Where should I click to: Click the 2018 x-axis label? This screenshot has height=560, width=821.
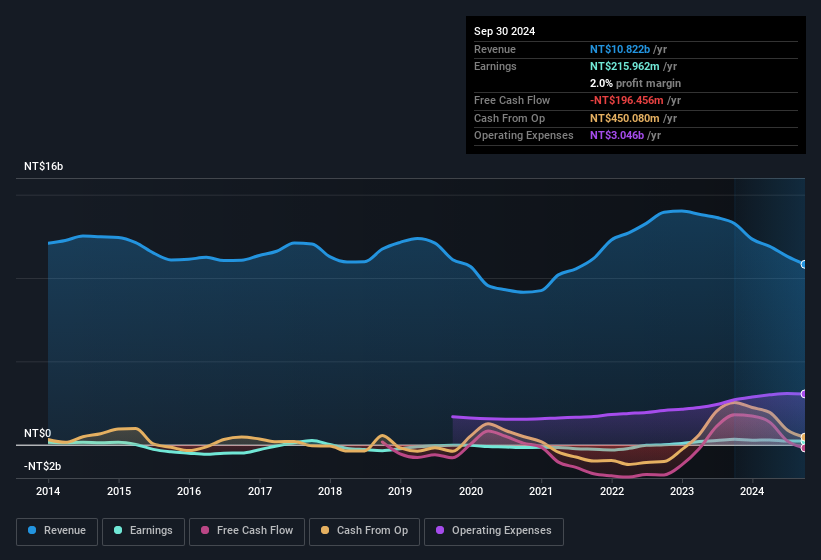click(x=330, y=491)
